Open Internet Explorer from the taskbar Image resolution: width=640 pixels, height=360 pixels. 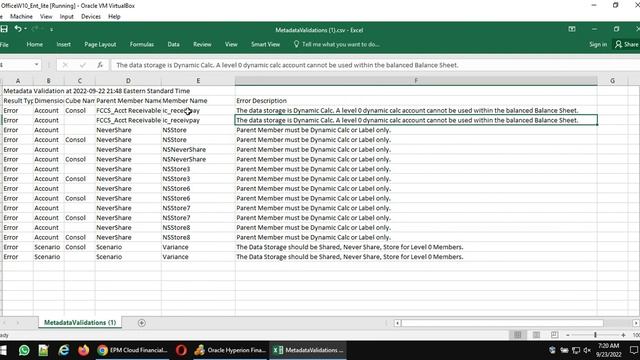pyautogui.click(x=64, y=350)
